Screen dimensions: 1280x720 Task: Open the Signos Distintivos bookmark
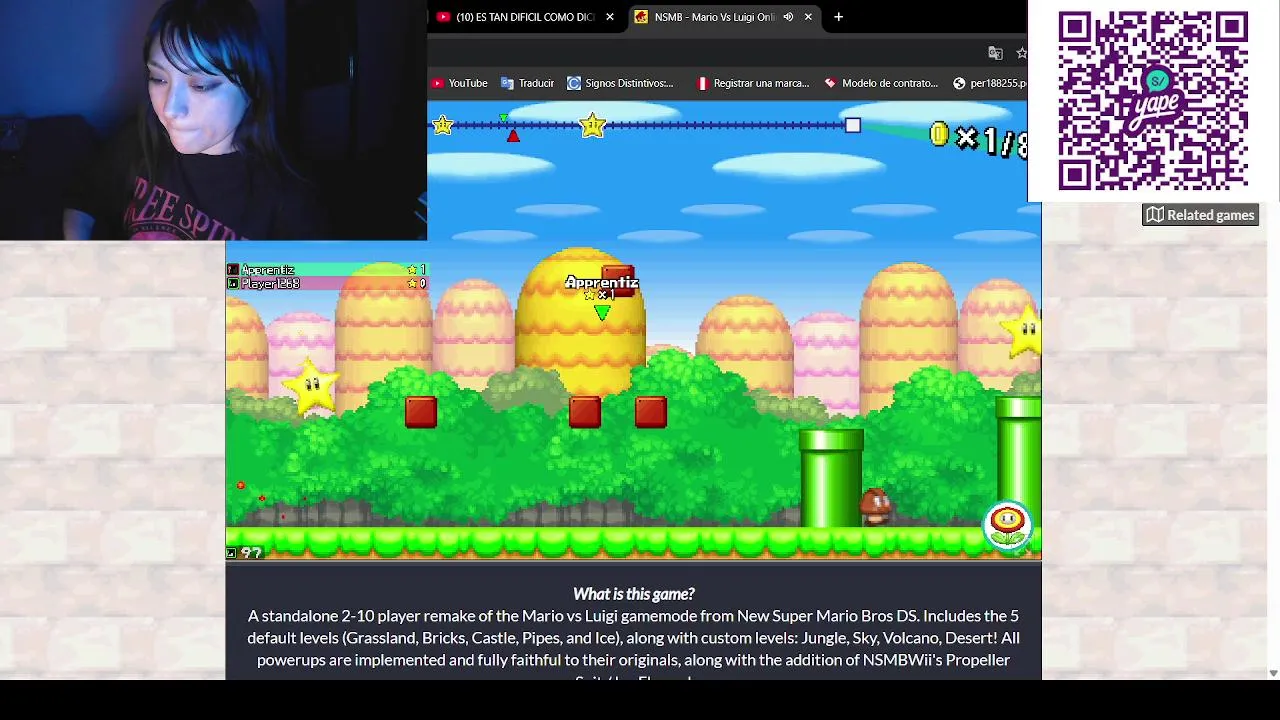point(620,83)
